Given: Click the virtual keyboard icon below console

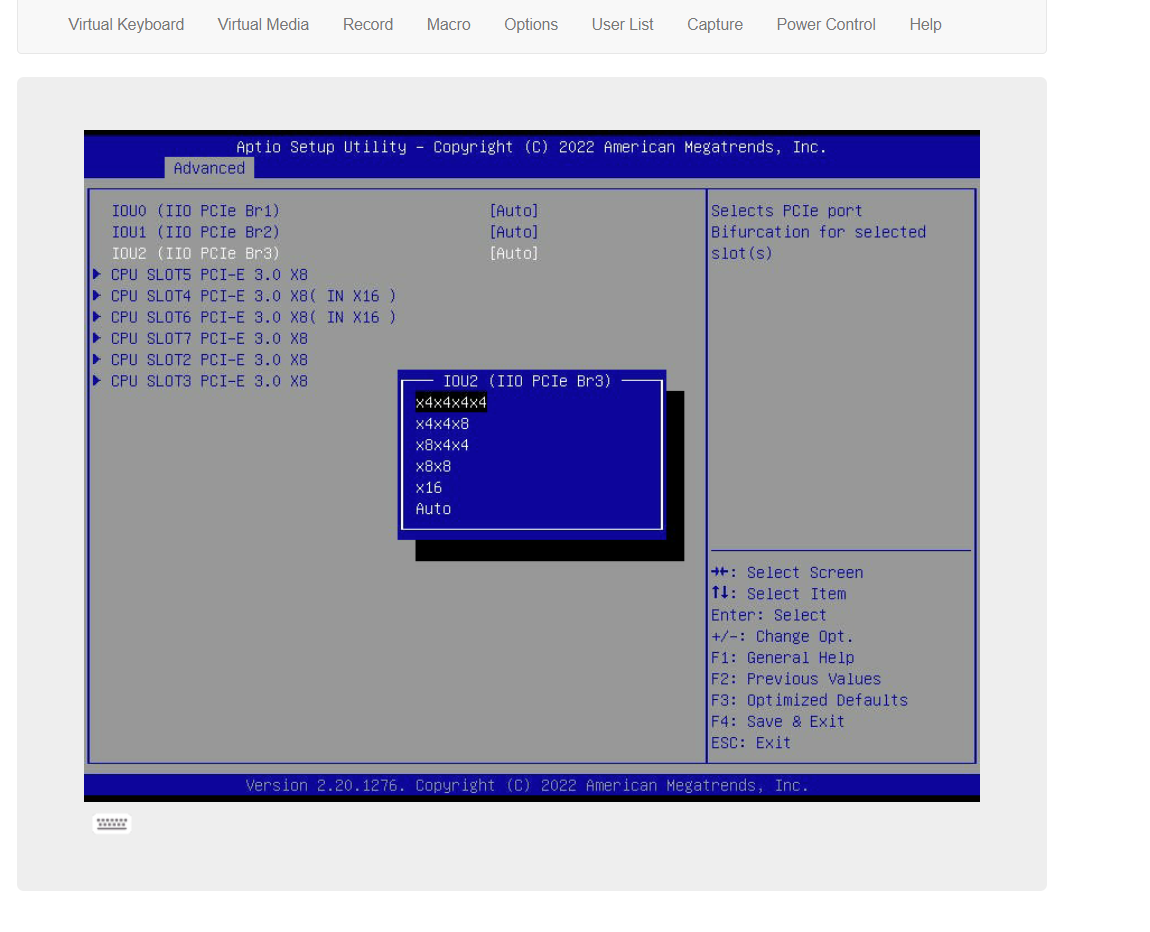Looking at the screenshot, I should tap(112, 824).
